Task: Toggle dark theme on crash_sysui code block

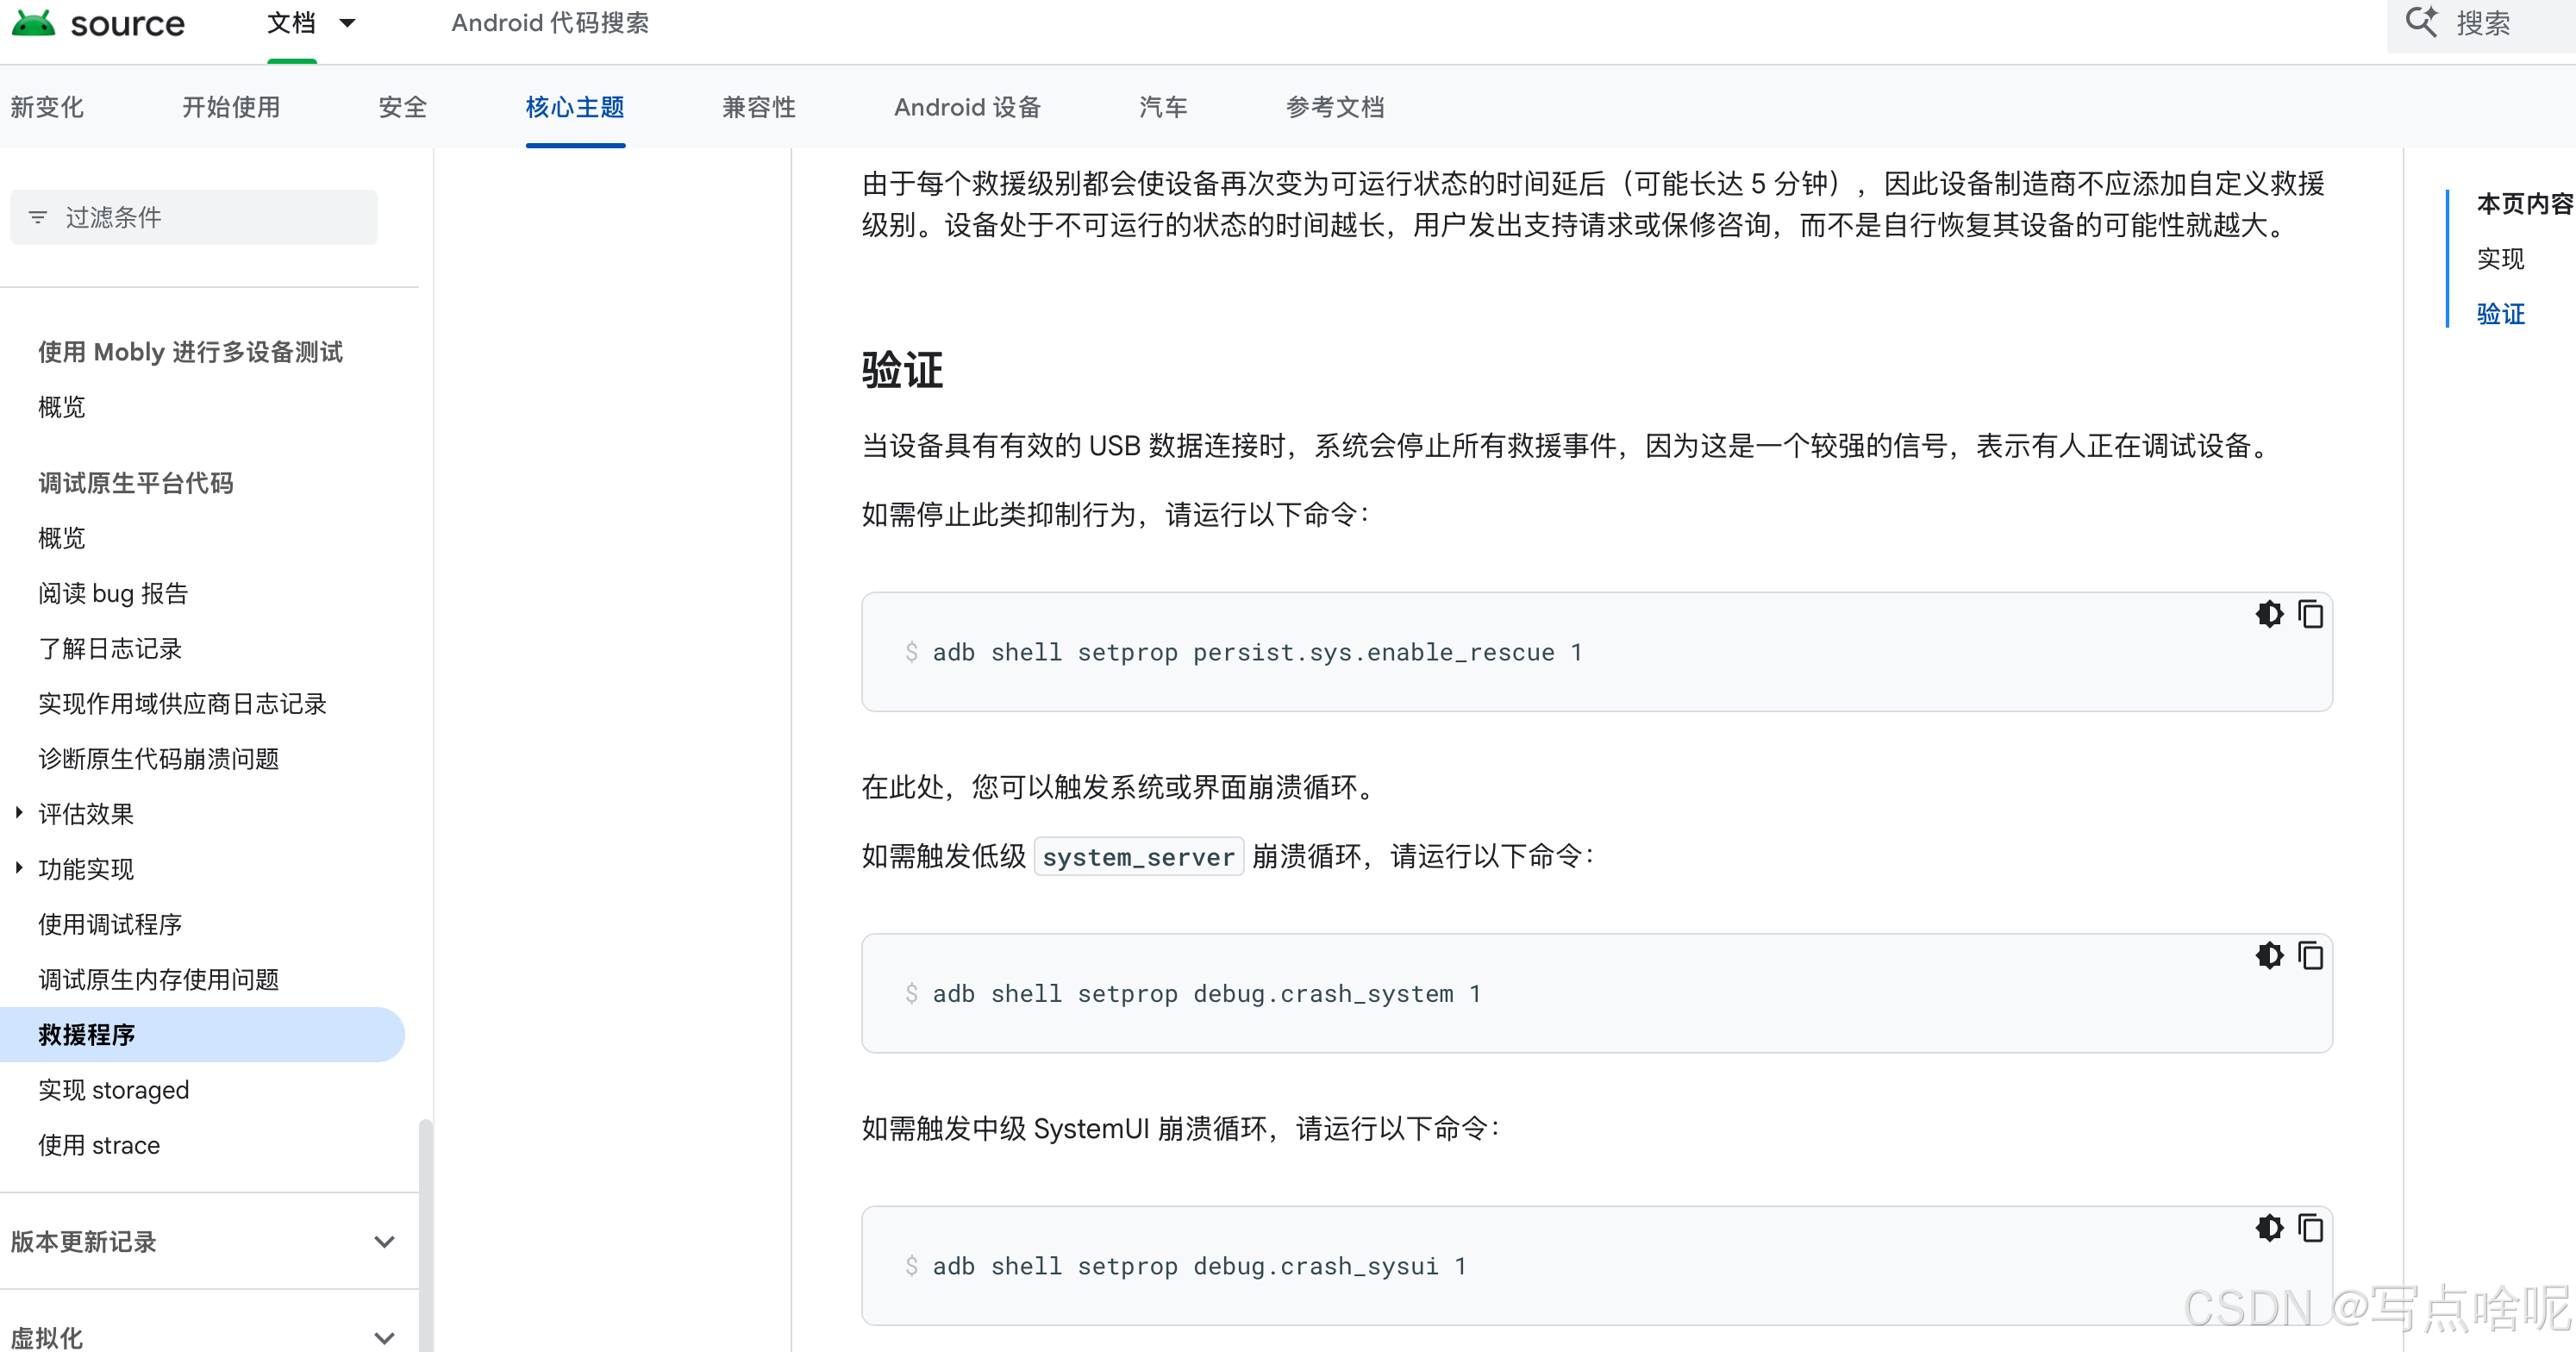Action: pyautogui.click(x=2269, y=1228)
